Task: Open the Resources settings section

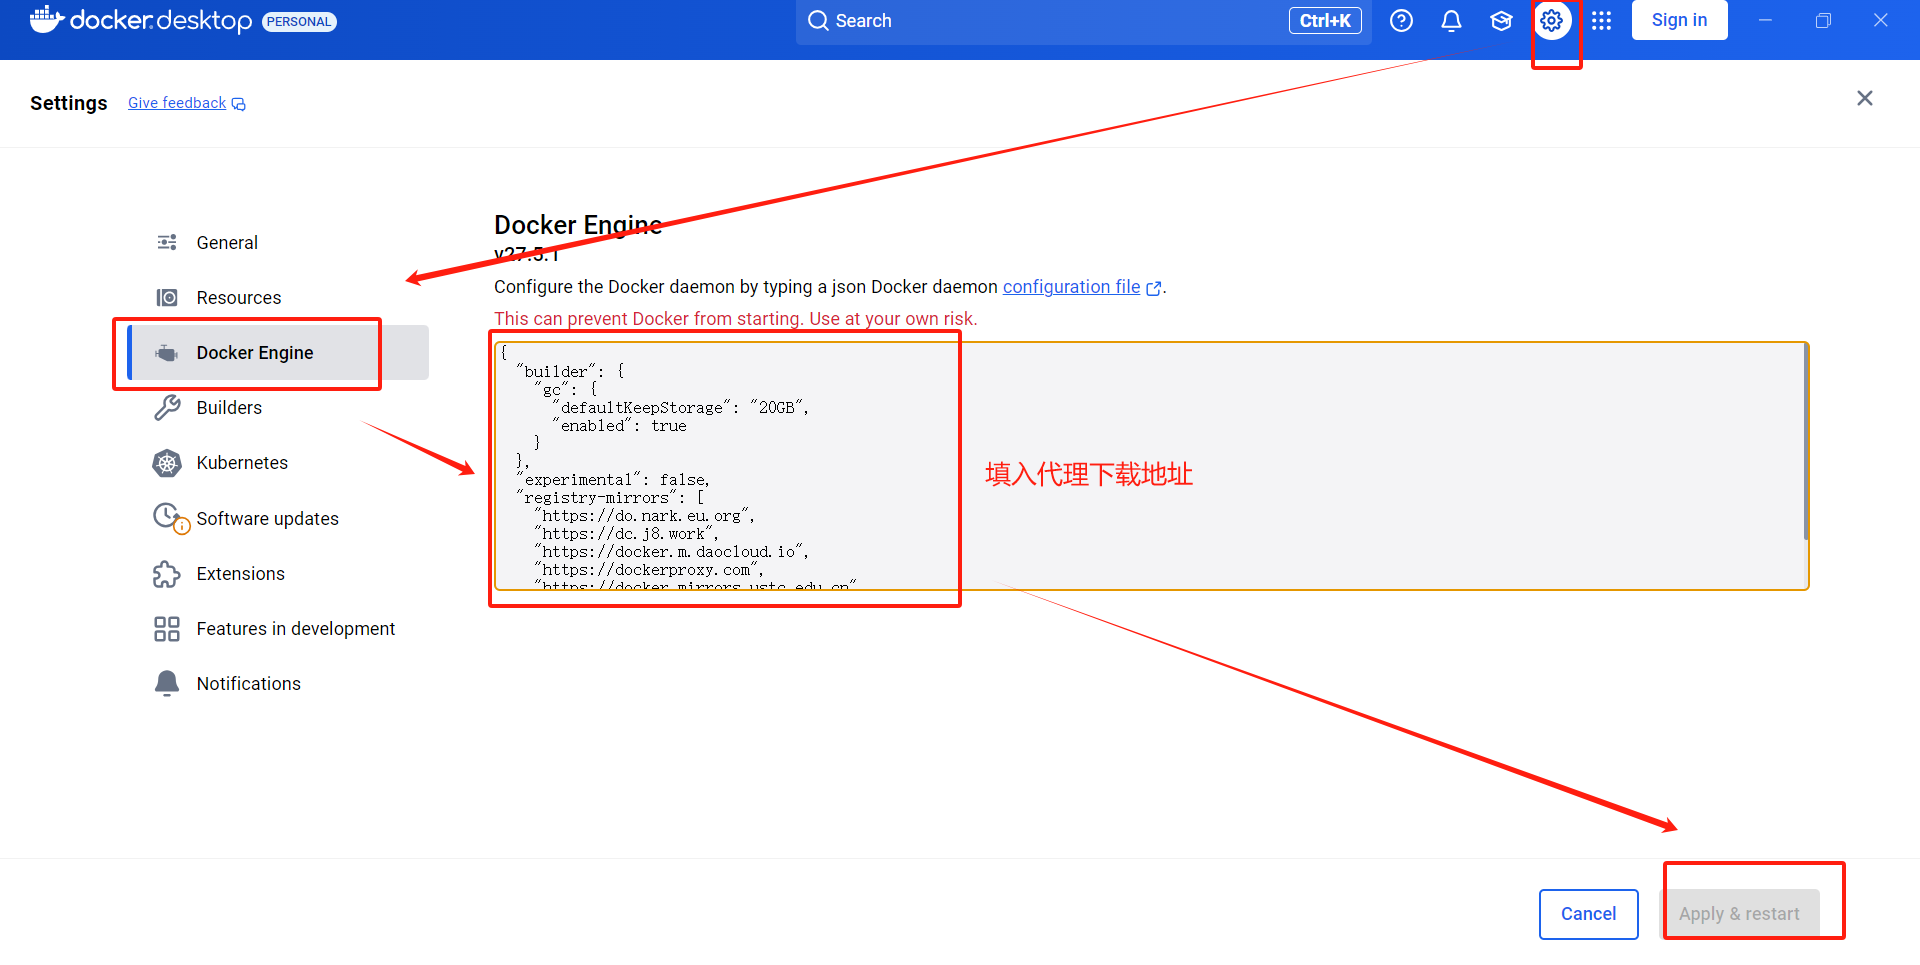Action: pos(278,298)
